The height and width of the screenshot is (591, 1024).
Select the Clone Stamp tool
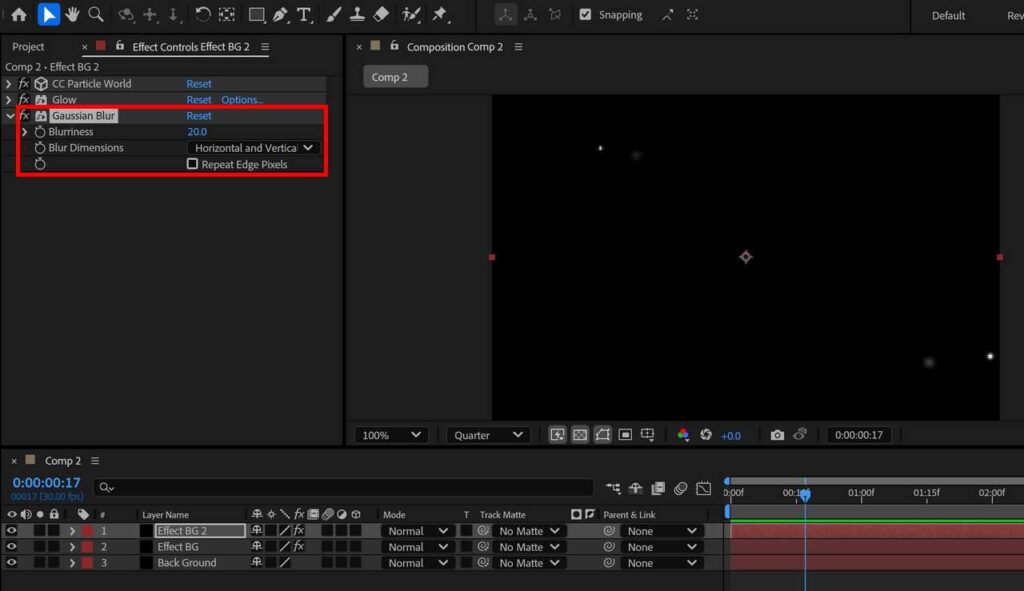357,14
